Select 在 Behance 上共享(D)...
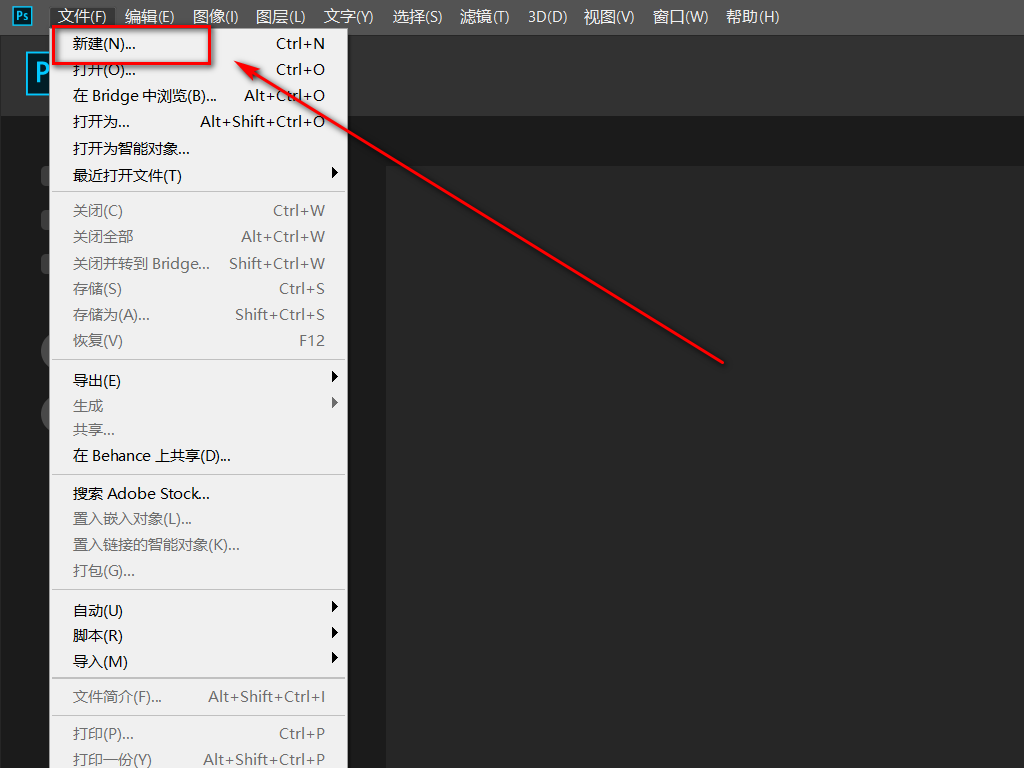Screen dimensions: 1024x768 (199, 456)
